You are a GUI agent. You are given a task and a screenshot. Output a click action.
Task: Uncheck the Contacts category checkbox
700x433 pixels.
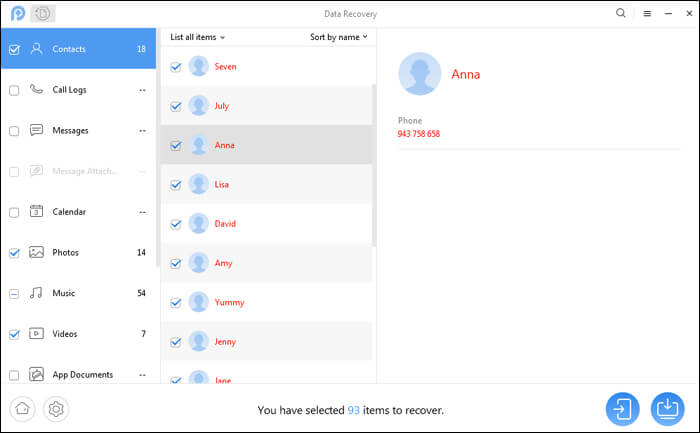(14, 49)
